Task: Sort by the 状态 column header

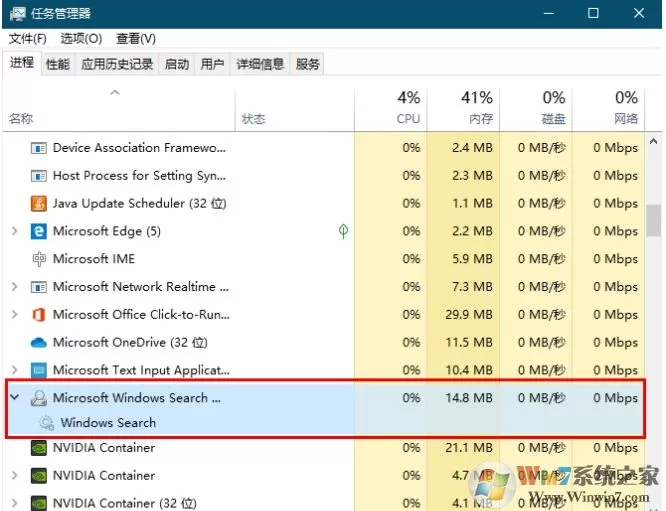Action: pos(295,110)
